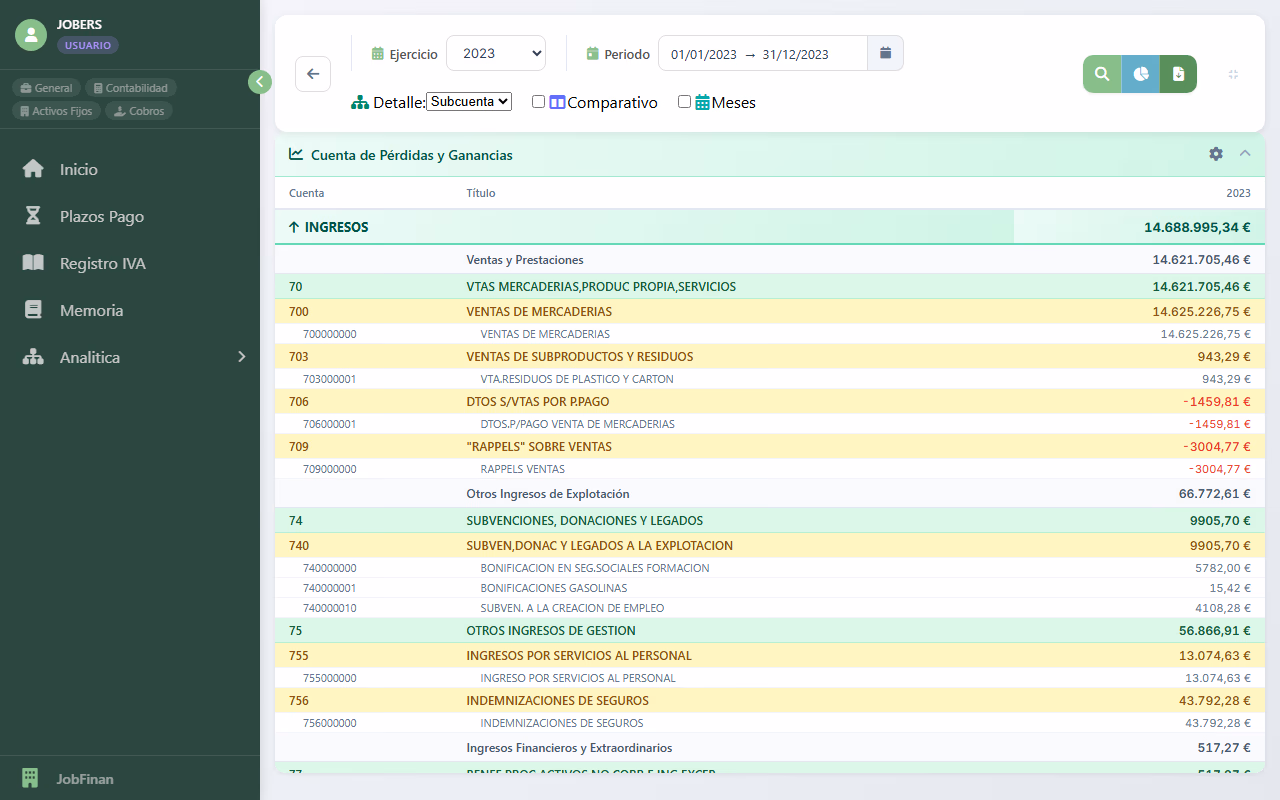Open the report settings gear icon
The height and width of the screenshot is (800, 1280).
point(1216,154)
